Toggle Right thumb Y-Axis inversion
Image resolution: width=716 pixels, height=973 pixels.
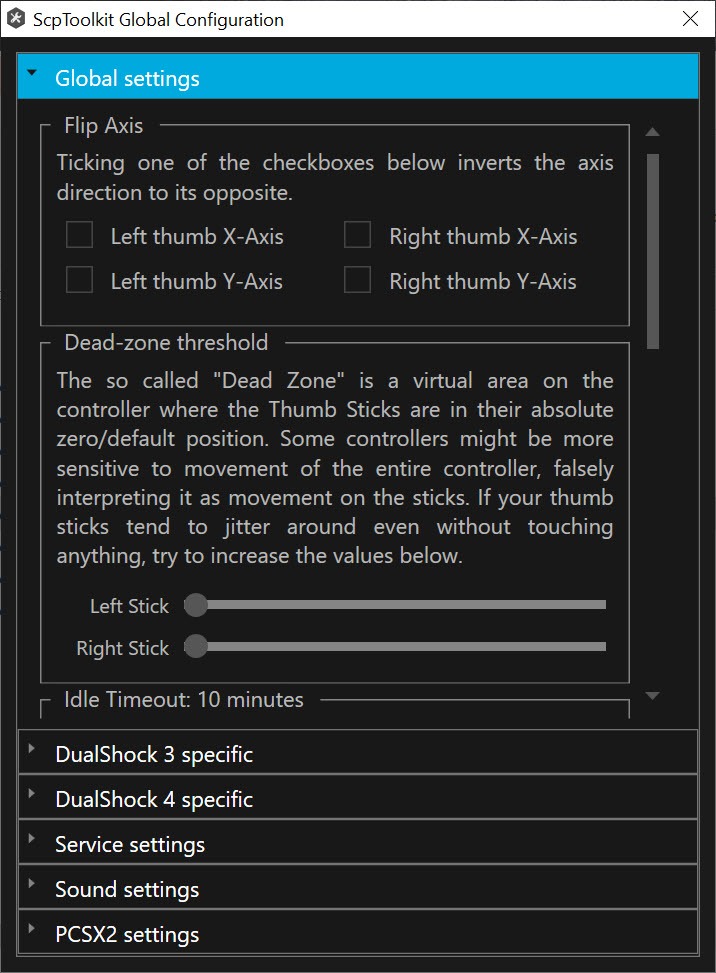(357, 280)
